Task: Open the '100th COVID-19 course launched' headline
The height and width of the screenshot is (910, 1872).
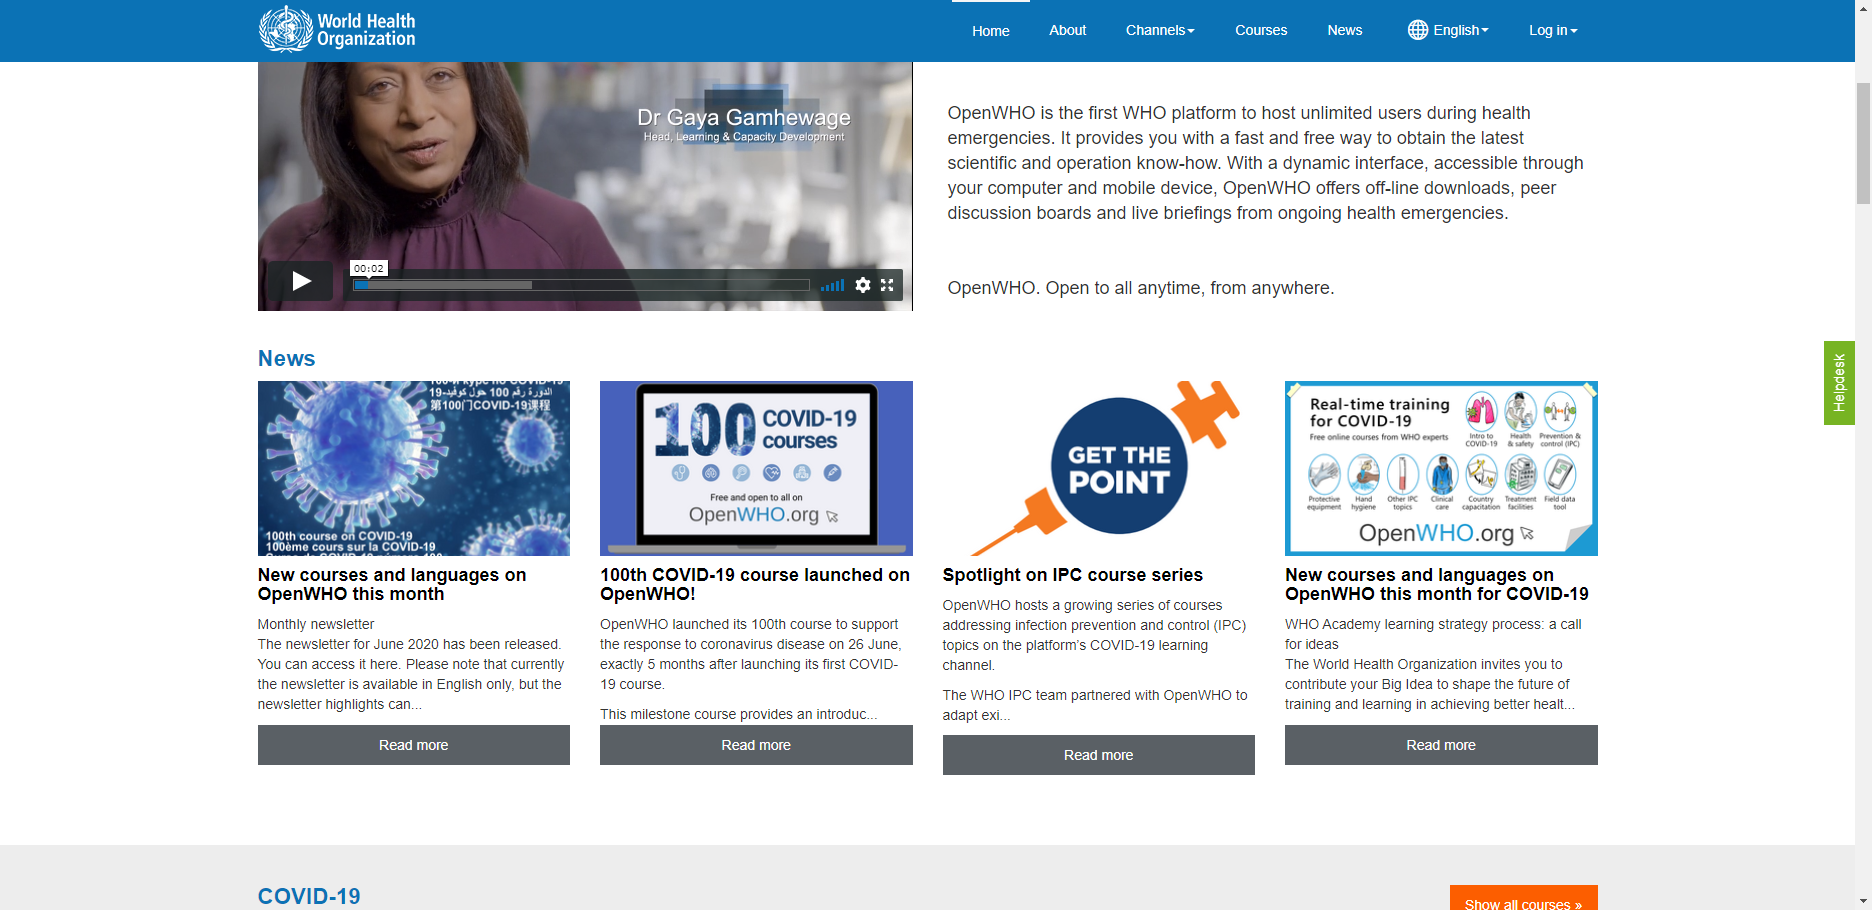Action: click(754, 584)
